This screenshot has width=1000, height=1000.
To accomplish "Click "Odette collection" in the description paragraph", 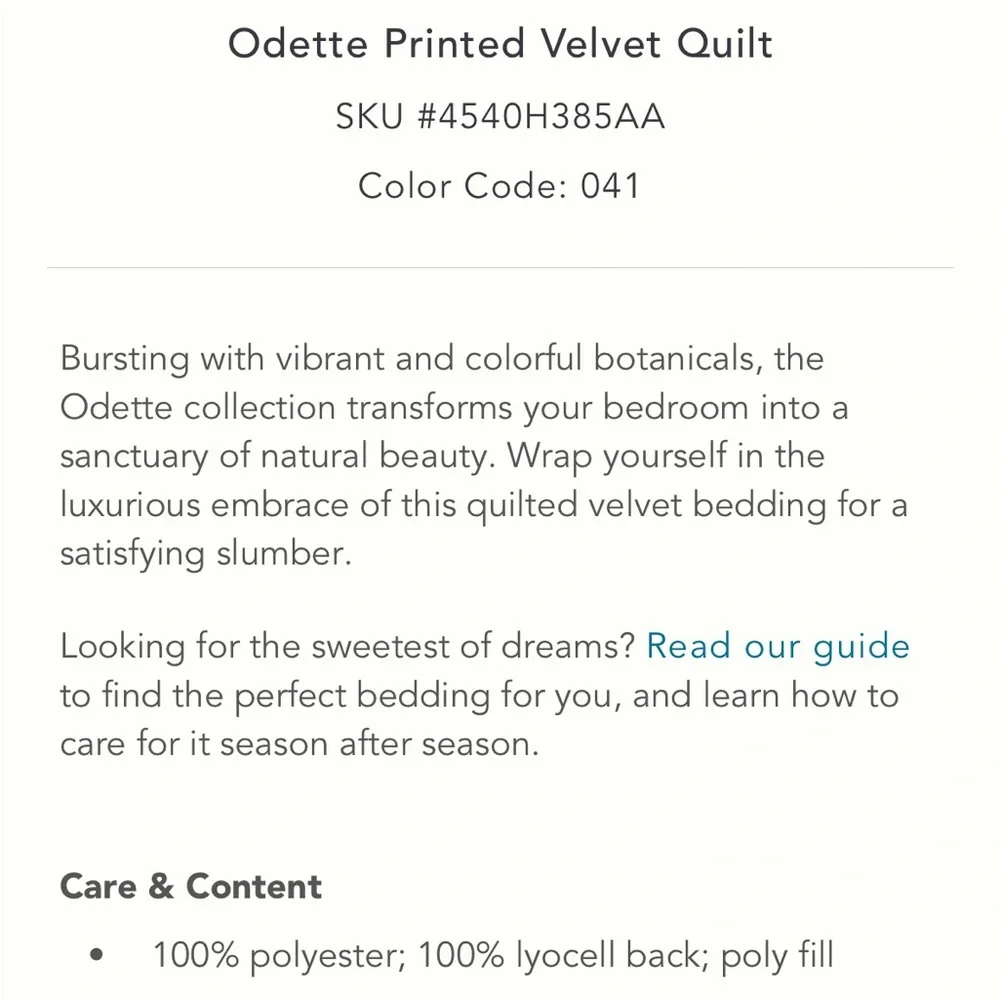I will [198, 408].
